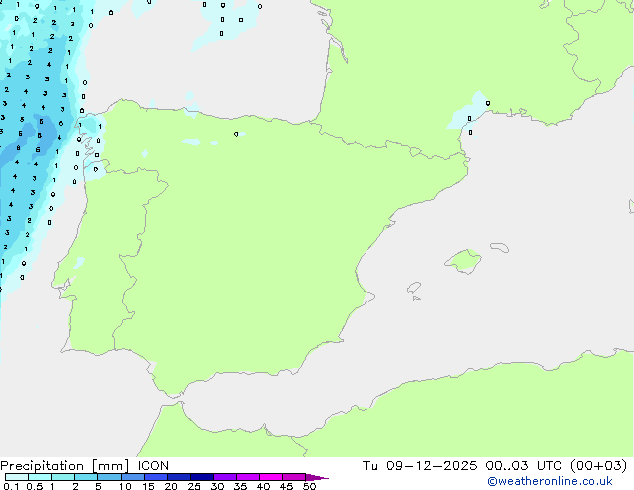Image resolution: width=634 pixels, height=490 pixels.
Task: Pick the 10–15 mm blue legend swatch
Action: coord(132,477)
